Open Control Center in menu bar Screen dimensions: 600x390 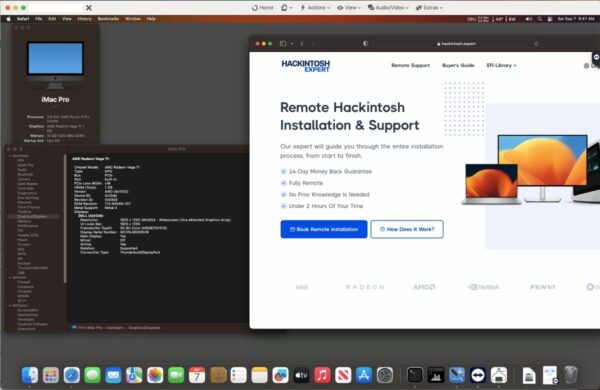[550, 19]
